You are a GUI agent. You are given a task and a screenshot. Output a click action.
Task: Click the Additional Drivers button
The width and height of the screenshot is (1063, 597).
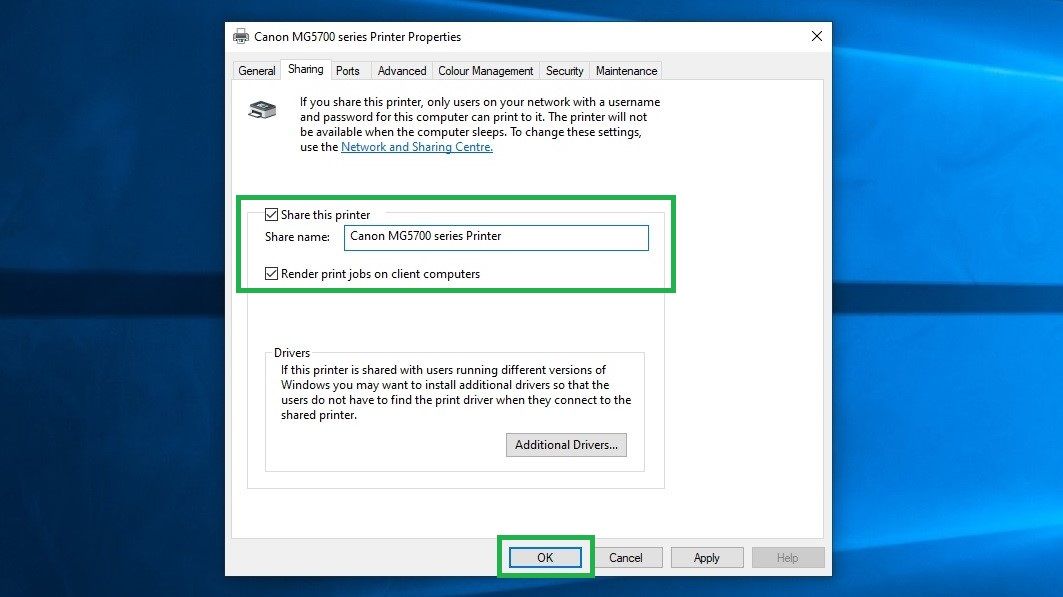click(566, 444)
